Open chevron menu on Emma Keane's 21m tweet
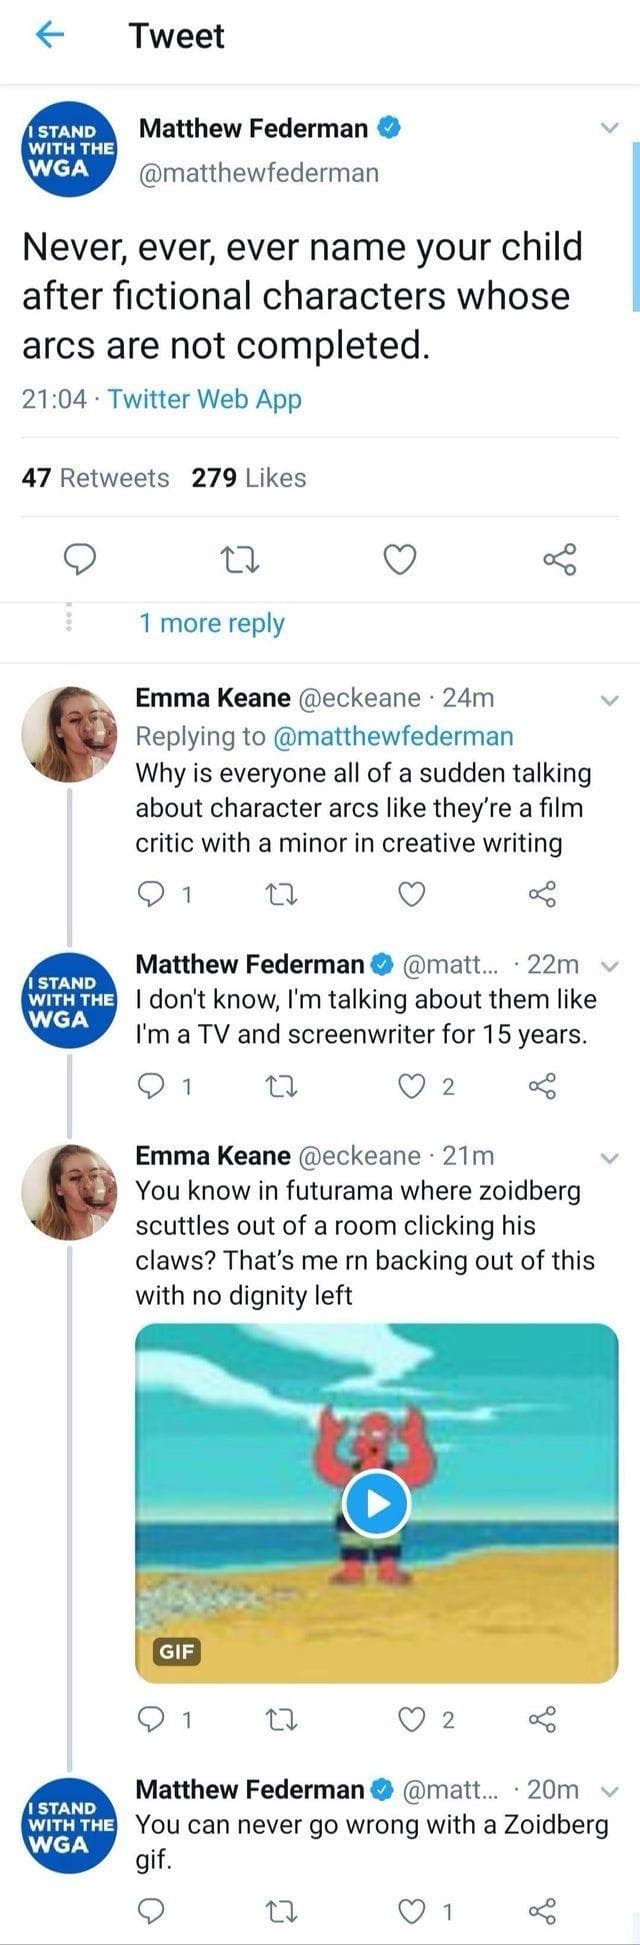640x1945 pixels. (609, 1158)
